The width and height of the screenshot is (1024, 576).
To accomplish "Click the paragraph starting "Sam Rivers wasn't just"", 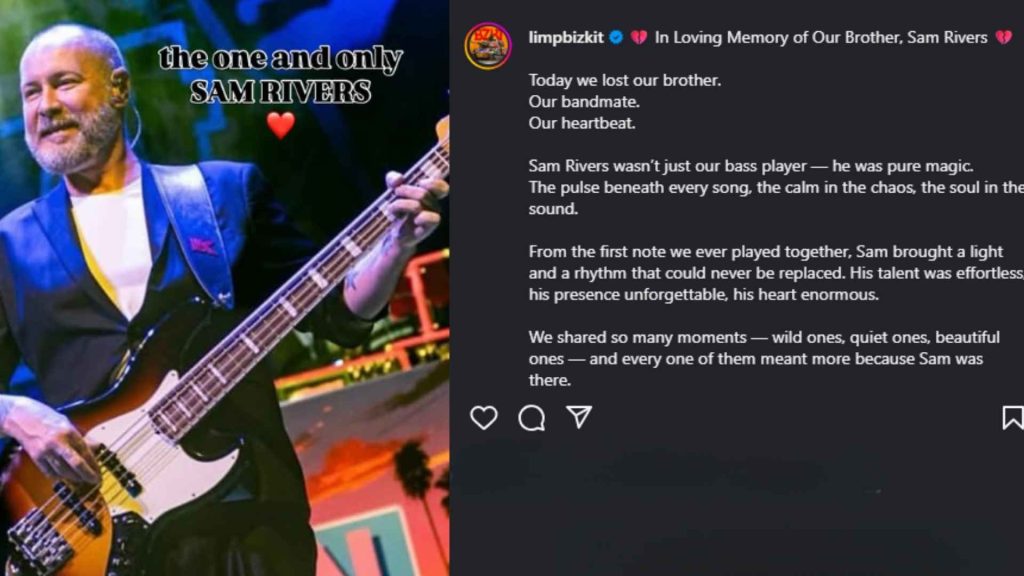I will tap(776, 187).
